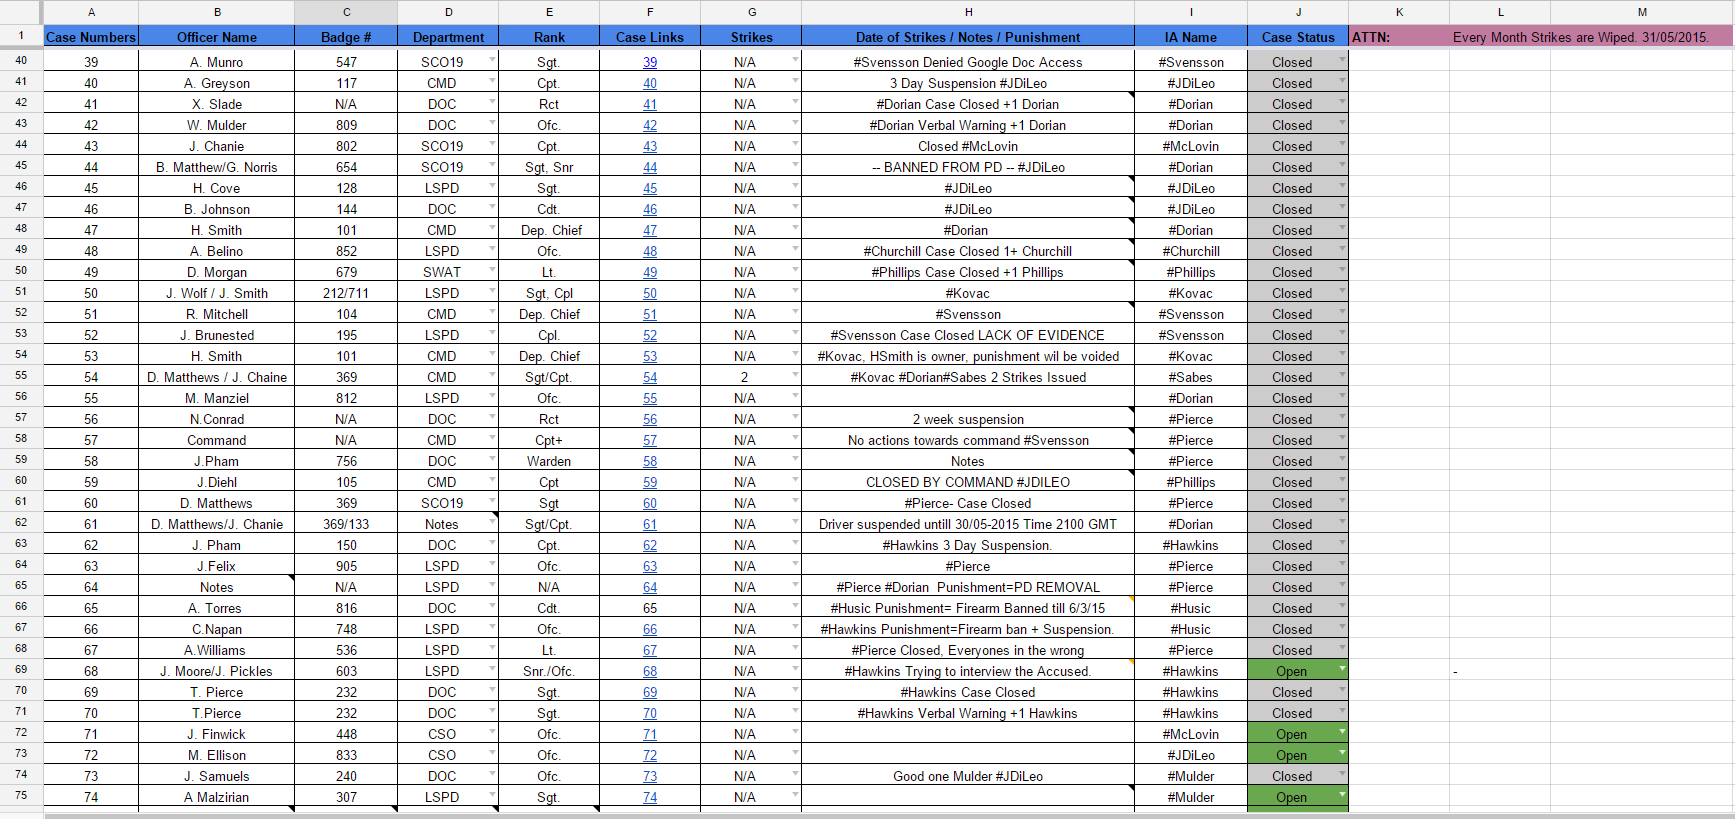Open case link 74
Viewport: 1735px width, 819px height.
click(650, 797)
